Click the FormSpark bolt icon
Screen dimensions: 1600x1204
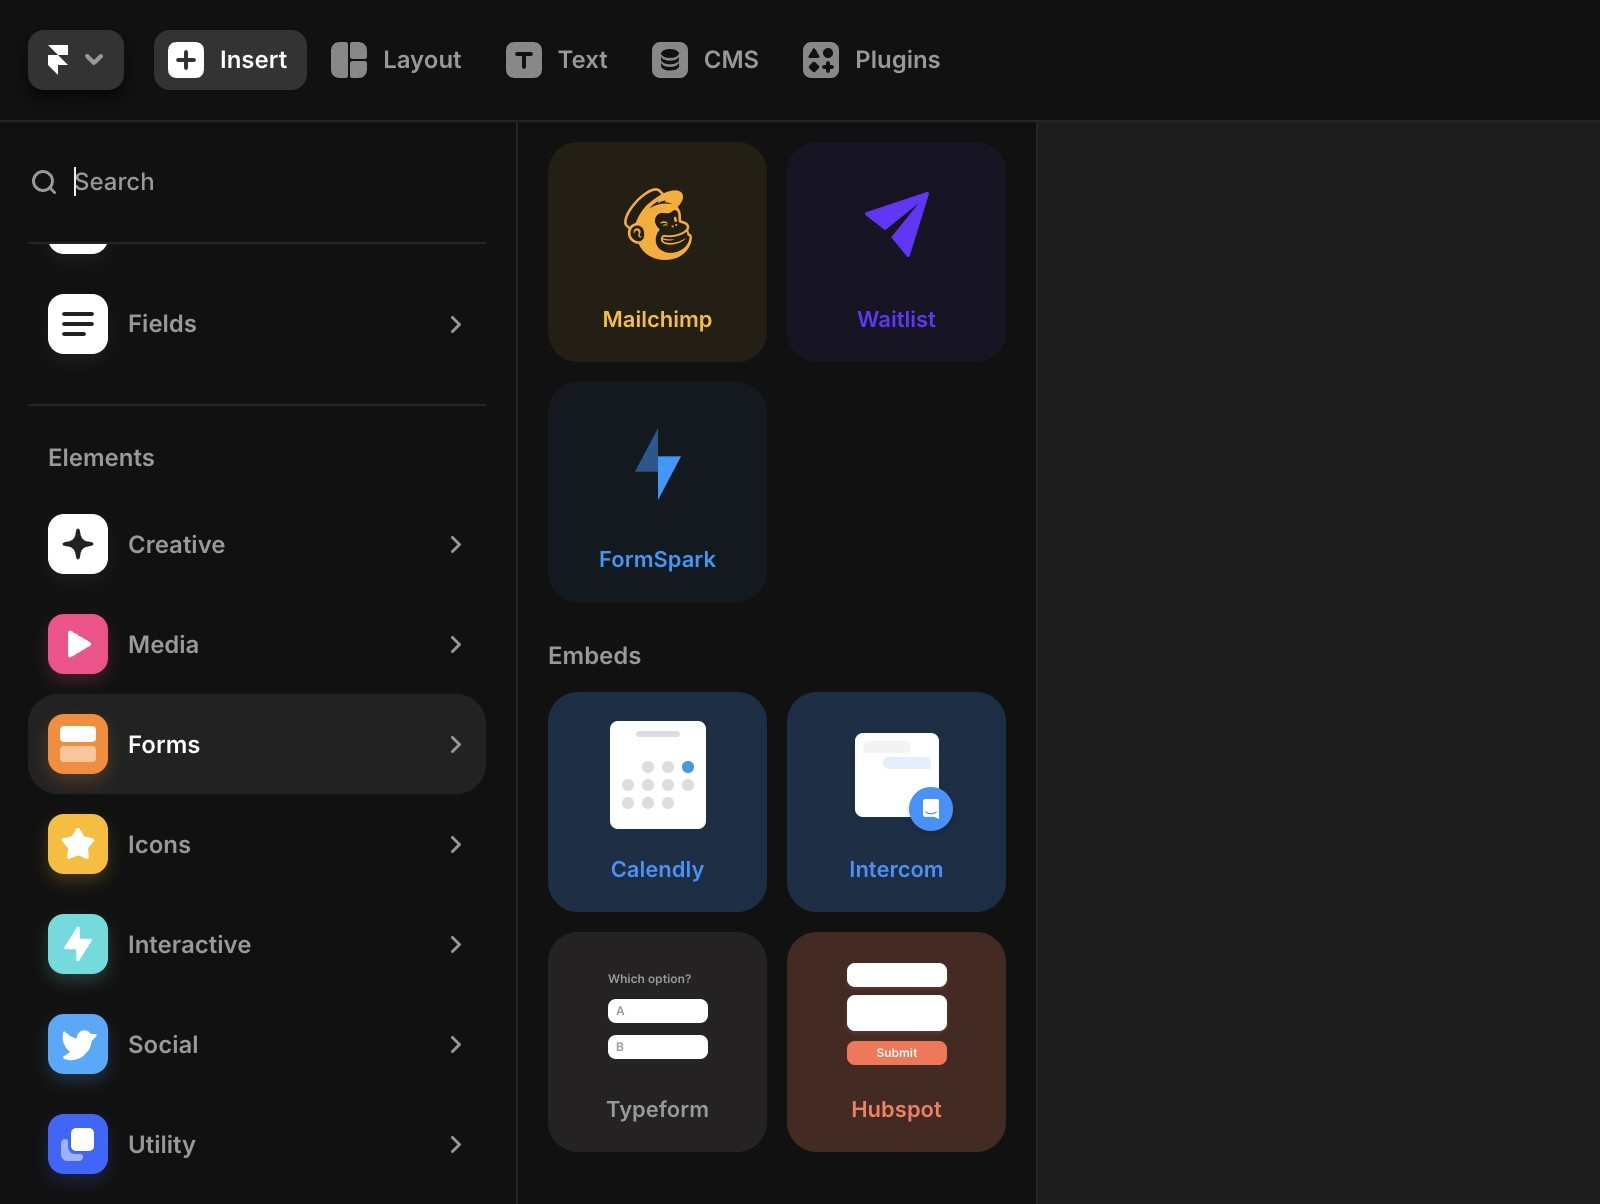click(658, 464)
